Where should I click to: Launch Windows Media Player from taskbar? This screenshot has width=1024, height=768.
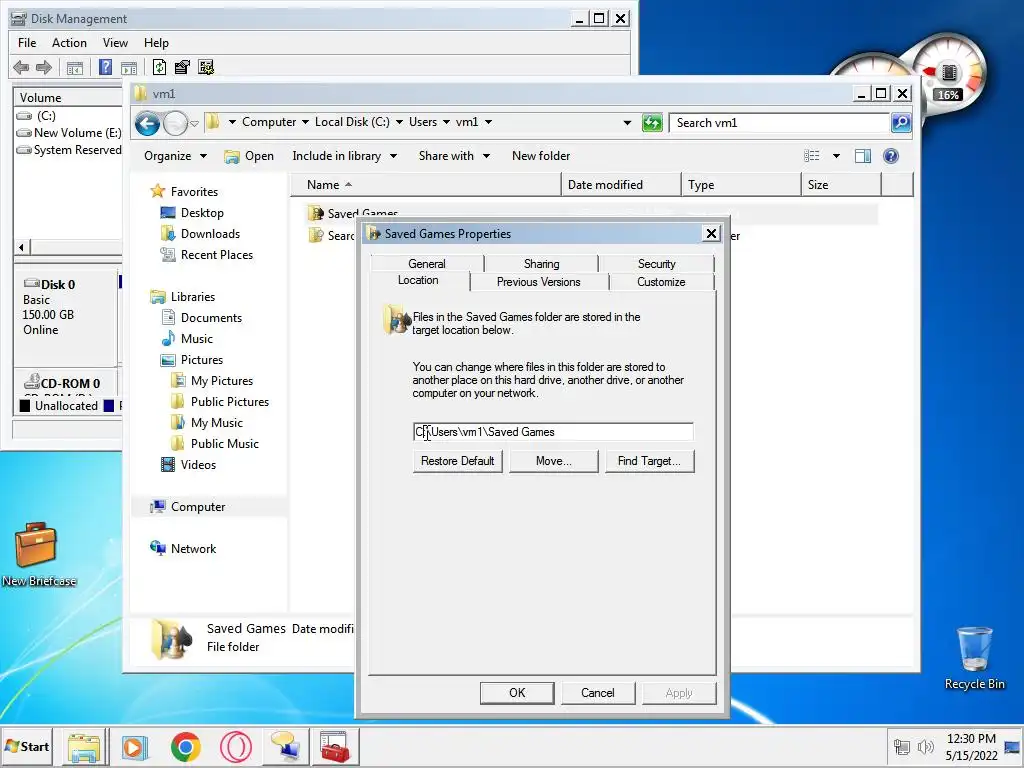[135, 747]
